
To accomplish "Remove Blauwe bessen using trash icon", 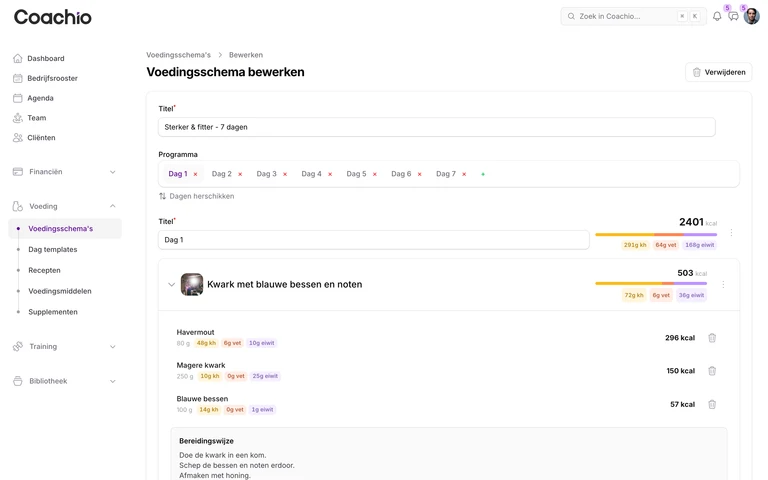I will (x=712, y=405).
